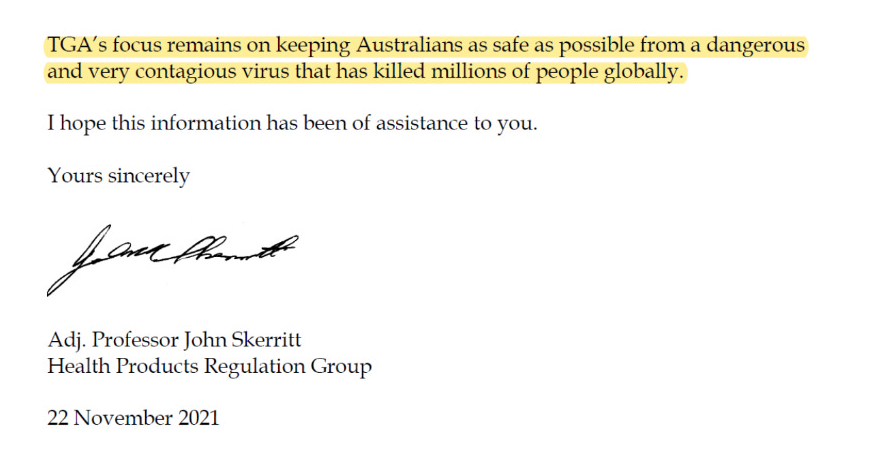Image resolution: width=878 pixels, height=454 pixels.
Task: Click the word "assistance" in the body text
Action: [415, 126]
